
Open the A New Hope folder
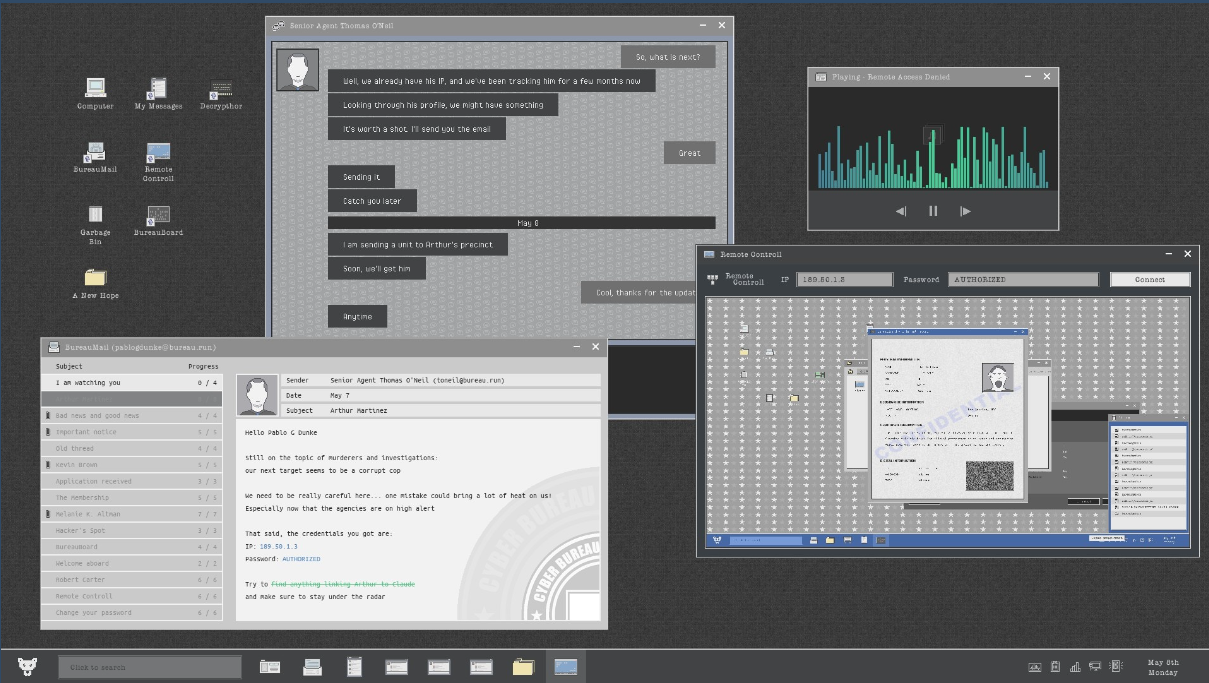click(95, 279)
